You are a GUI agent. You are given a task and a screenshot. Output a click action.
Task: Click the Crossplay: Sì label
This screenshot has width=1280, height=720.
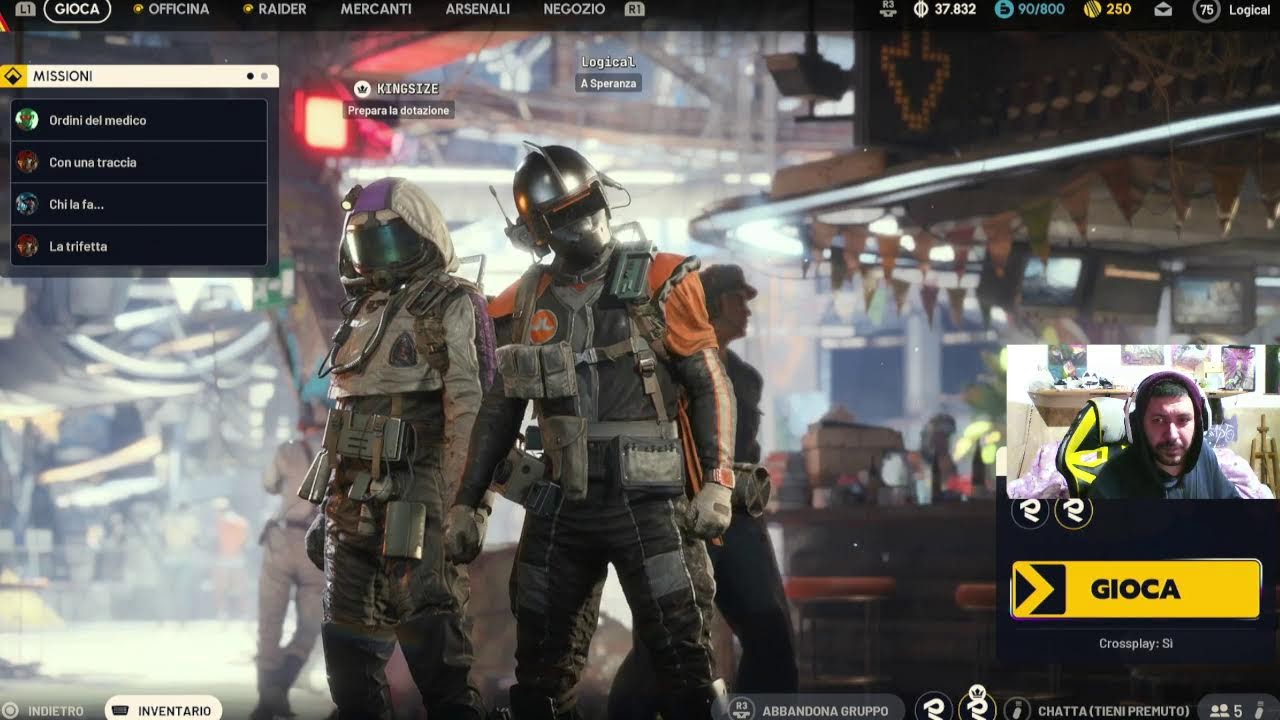1135,644
